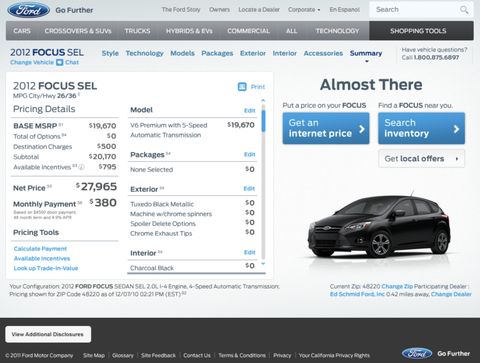Screen dimensions: 480x363
Task: Click arrow on Search inventory button
Action: coord(457,129)
